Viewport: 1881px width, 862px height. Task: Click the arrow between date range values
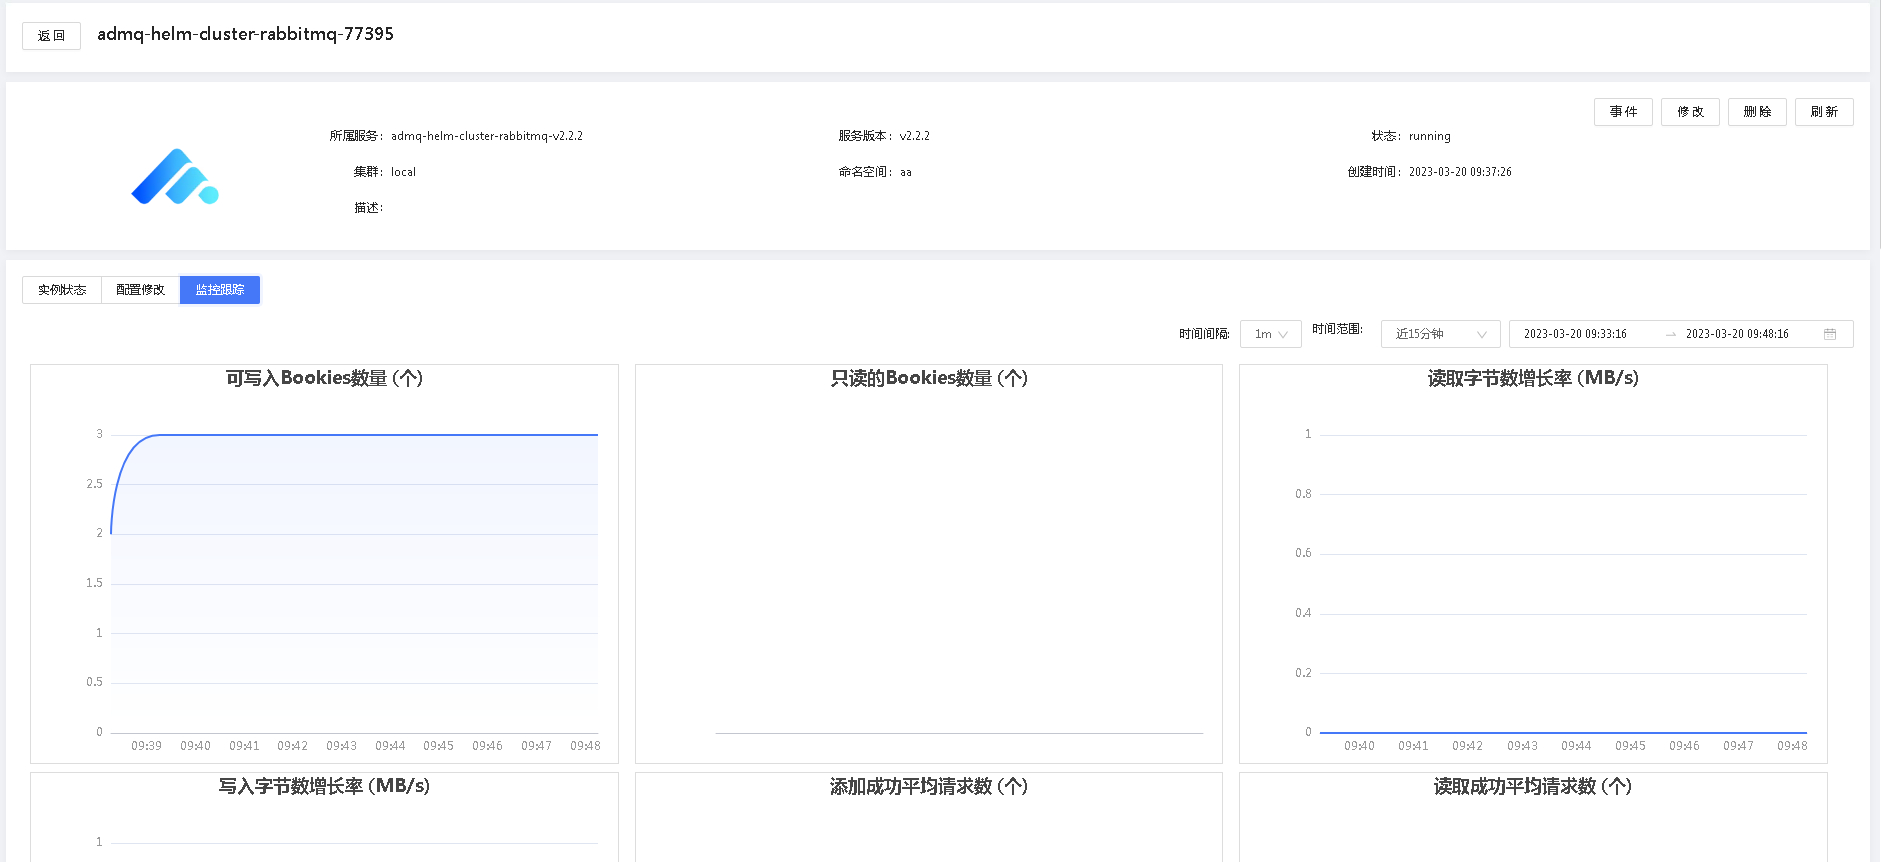coord(1670,334)
